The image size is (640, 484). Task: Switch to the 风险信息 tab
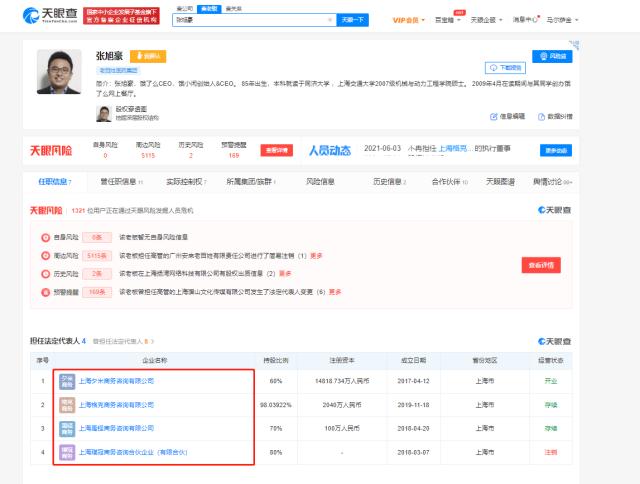(x=320, y=182)
